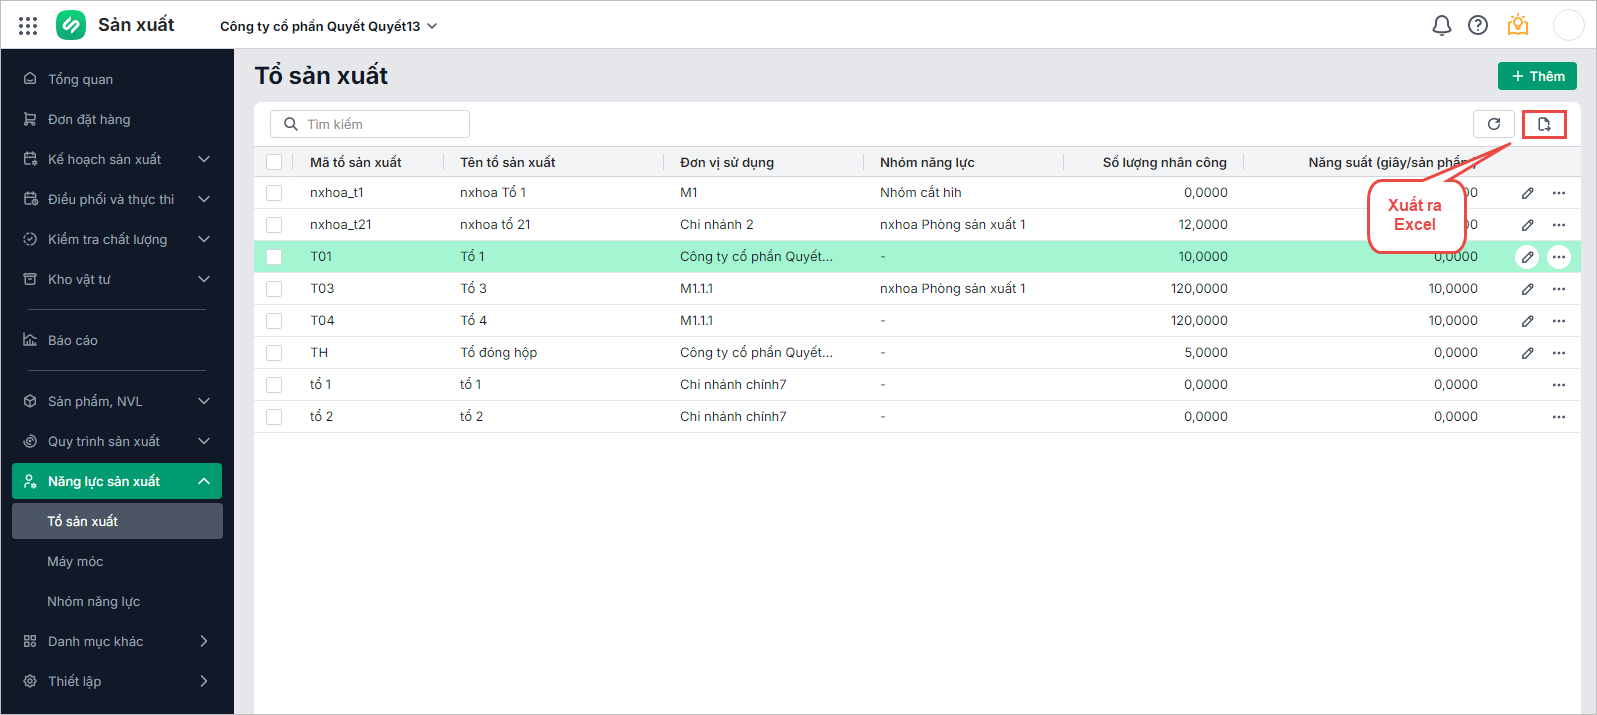Check the box for row nxhoa_t21
Screen dimensions: 1597x715
click(x=274, y=225)
